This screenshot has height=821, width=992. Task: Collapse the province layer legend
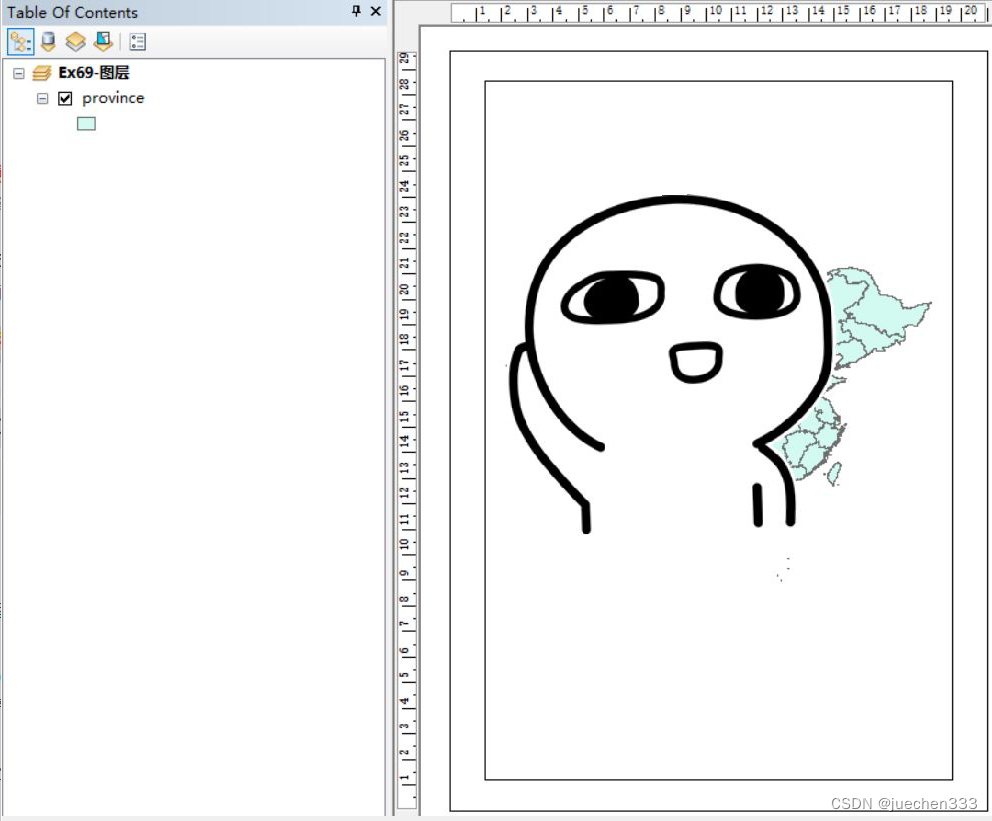[x=42, y=99]
